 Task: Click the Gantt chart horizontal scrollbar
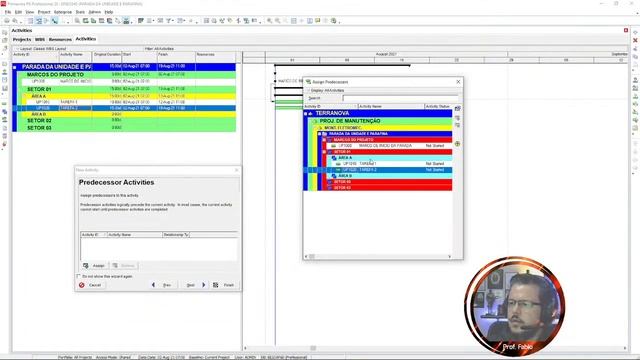tap(435, 348)
